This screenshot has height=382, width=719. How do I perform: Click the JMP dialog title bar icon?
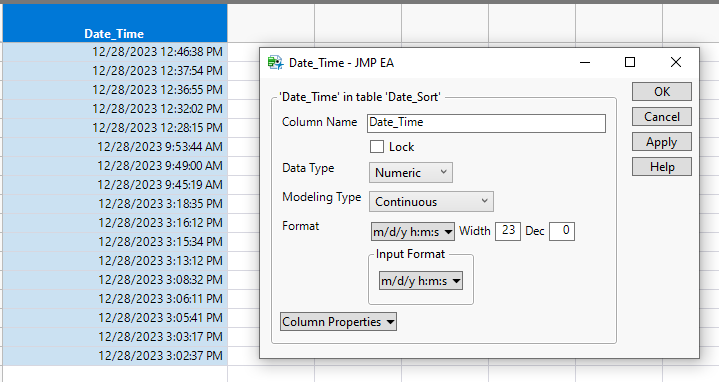[275, 62]
